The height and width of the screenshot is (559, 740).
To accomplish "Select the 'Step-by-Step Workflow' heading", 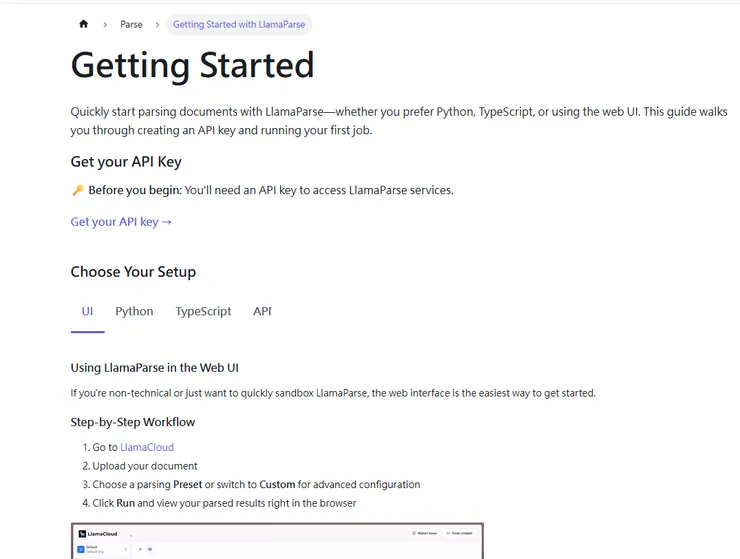I will pos(133,422).
